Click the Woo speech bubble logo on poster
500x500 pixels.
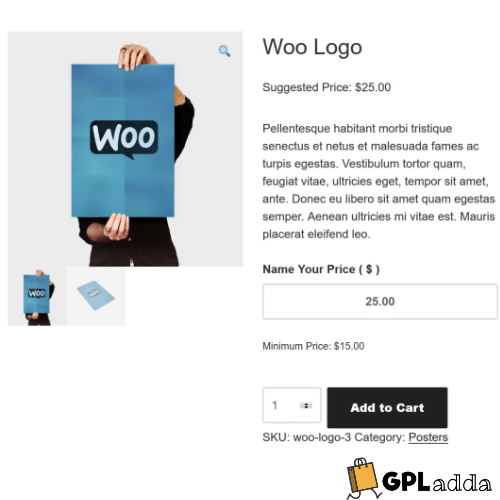pyautogui.click(x=124, y=139)
